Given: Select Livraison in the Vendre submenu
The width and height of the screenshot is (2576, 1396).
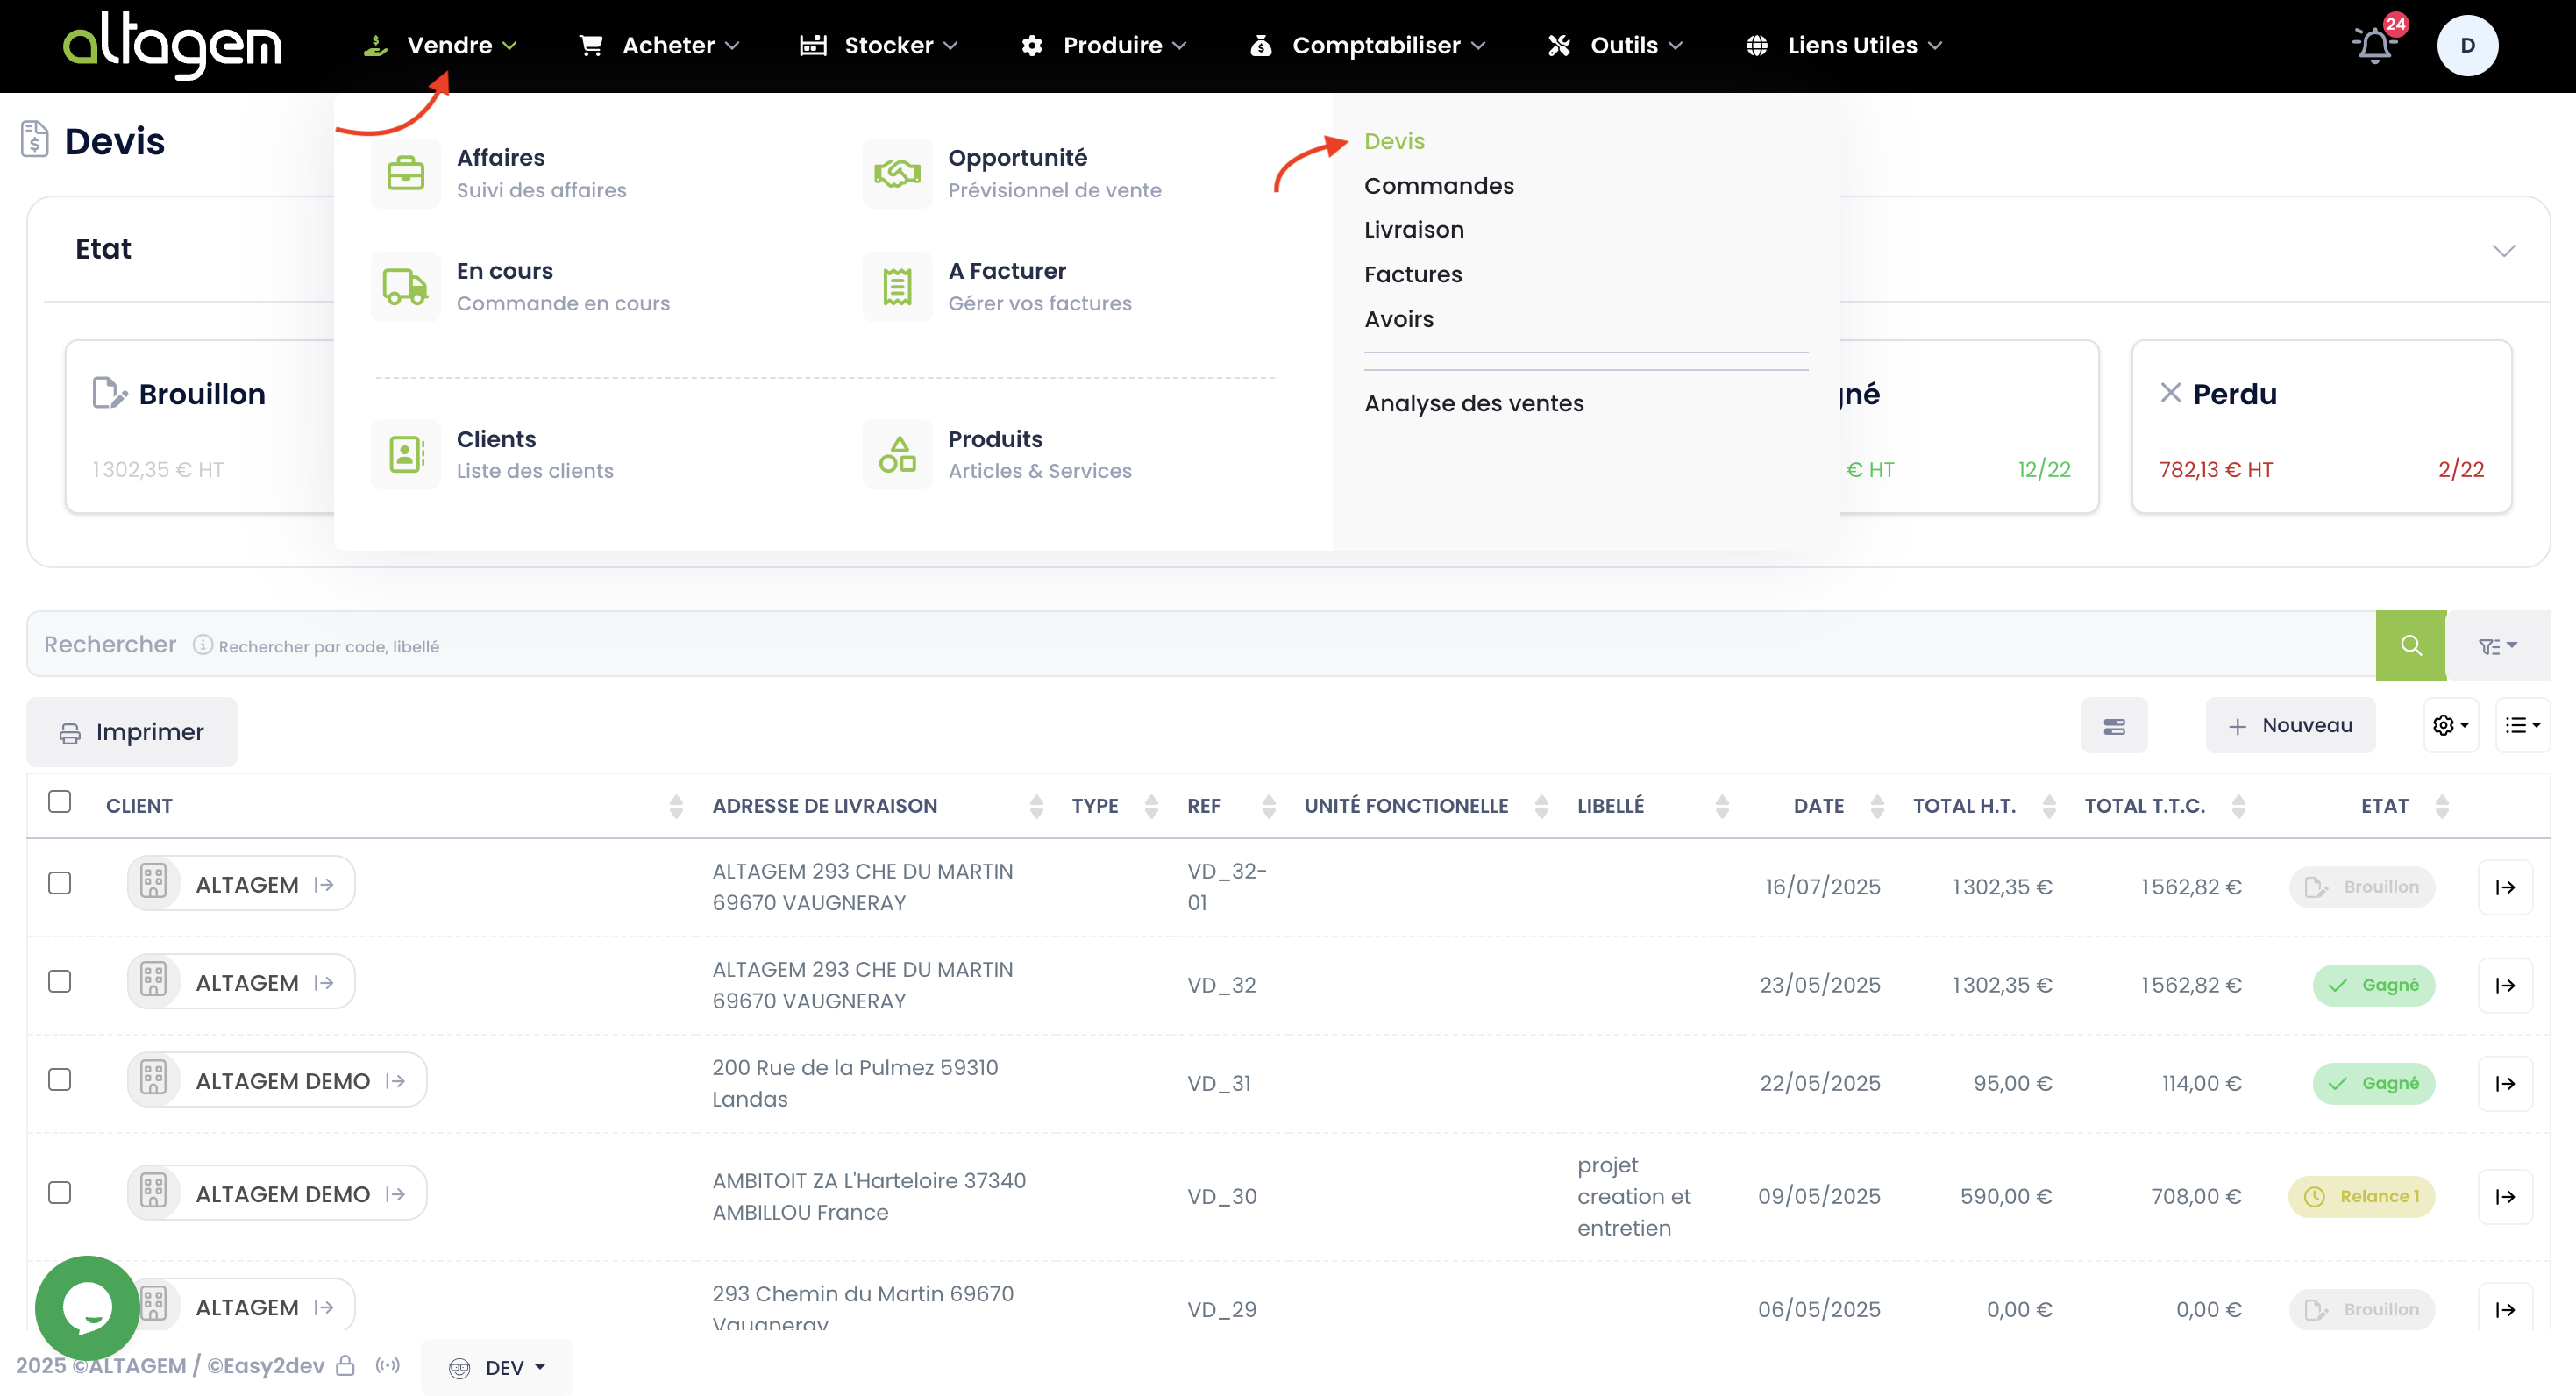Looking at the screenshot, I should tap(1414, 230).
